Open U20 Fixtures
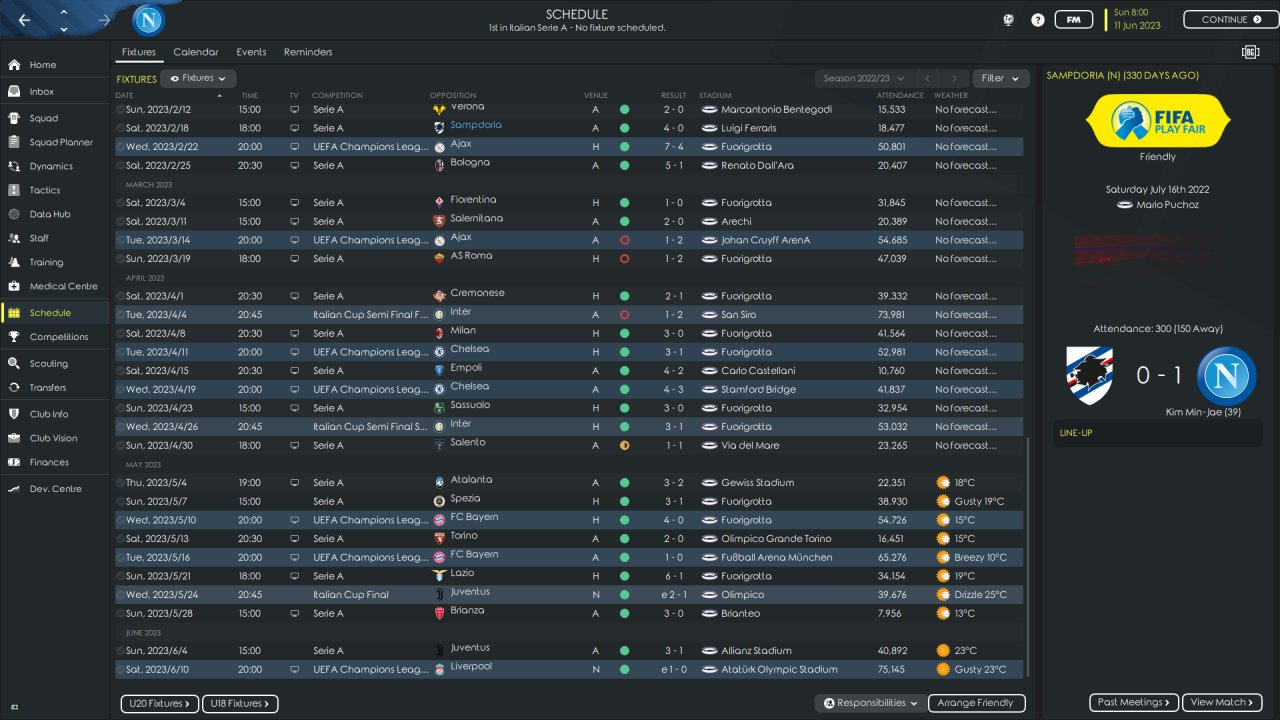 pyautogui.click(x=160, y=703)
